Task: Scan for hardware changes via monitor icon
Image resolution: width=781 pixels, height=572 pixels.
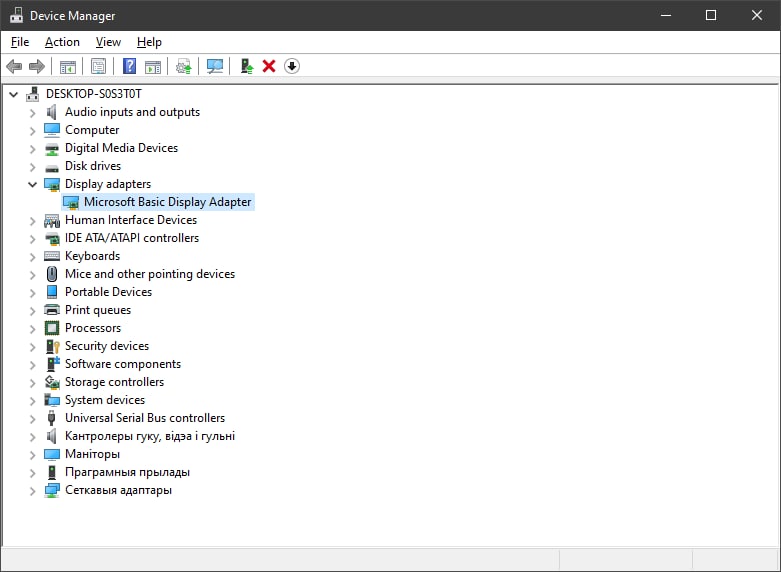Action: click(215, 66)
